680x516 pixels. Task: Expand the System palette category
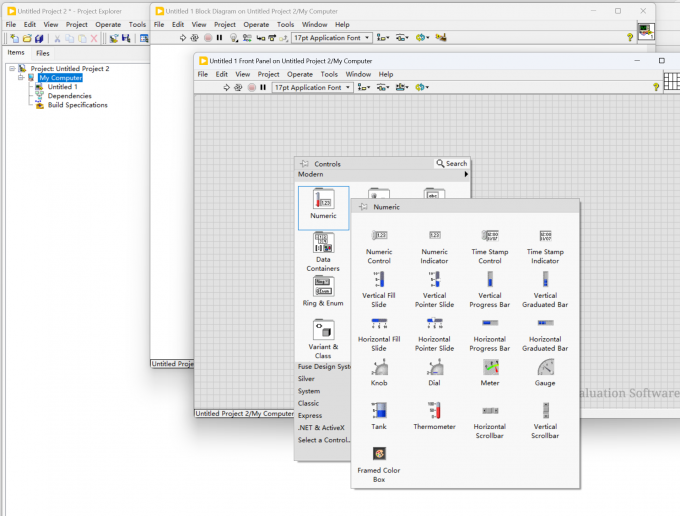(x=309, y=391)
